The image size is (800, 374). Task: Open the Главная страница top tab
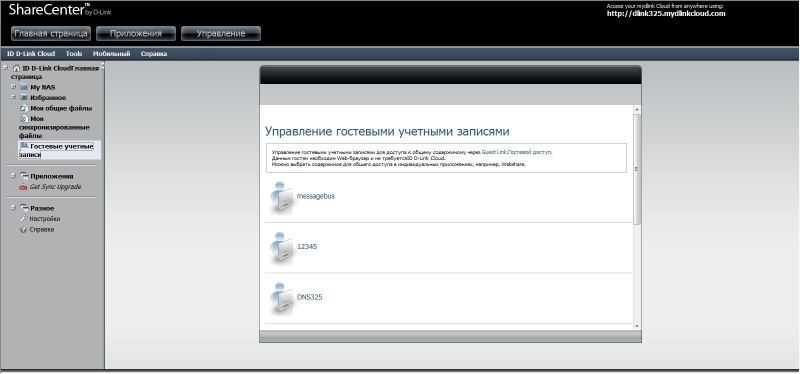click(x=51, y=34)
